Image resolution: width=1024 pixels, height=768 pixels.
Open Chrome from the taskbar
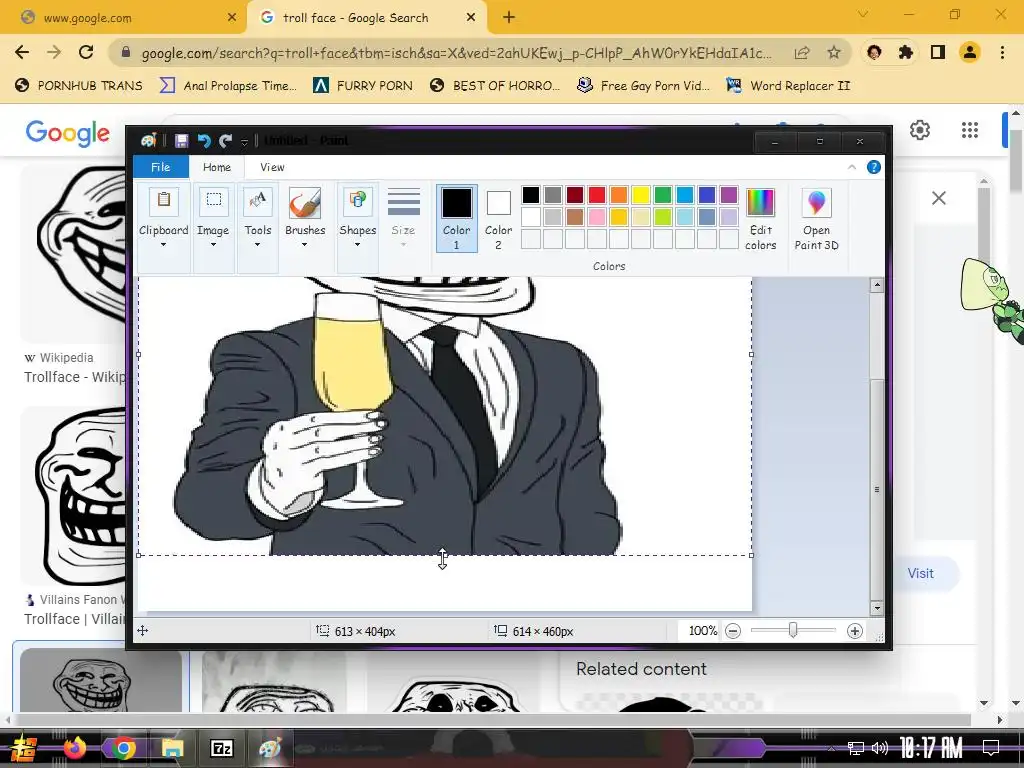tap(123, 748)
